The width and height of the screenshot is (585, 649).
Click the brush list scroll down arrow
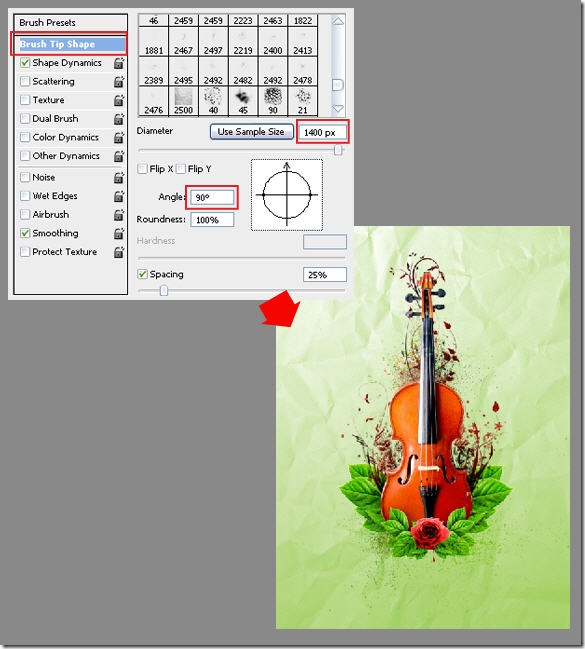tap(338, 109)
